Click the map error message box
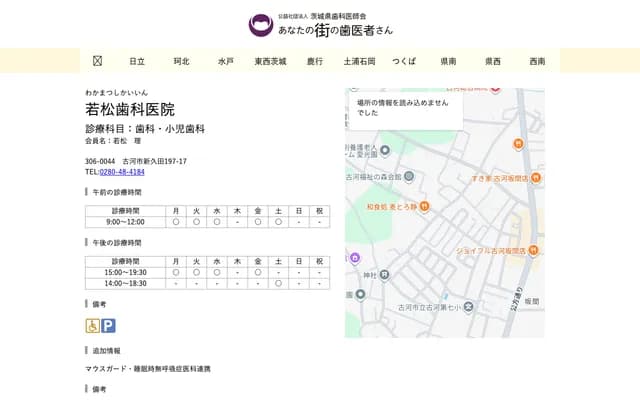The image size is (640, 400). [406, 109]
